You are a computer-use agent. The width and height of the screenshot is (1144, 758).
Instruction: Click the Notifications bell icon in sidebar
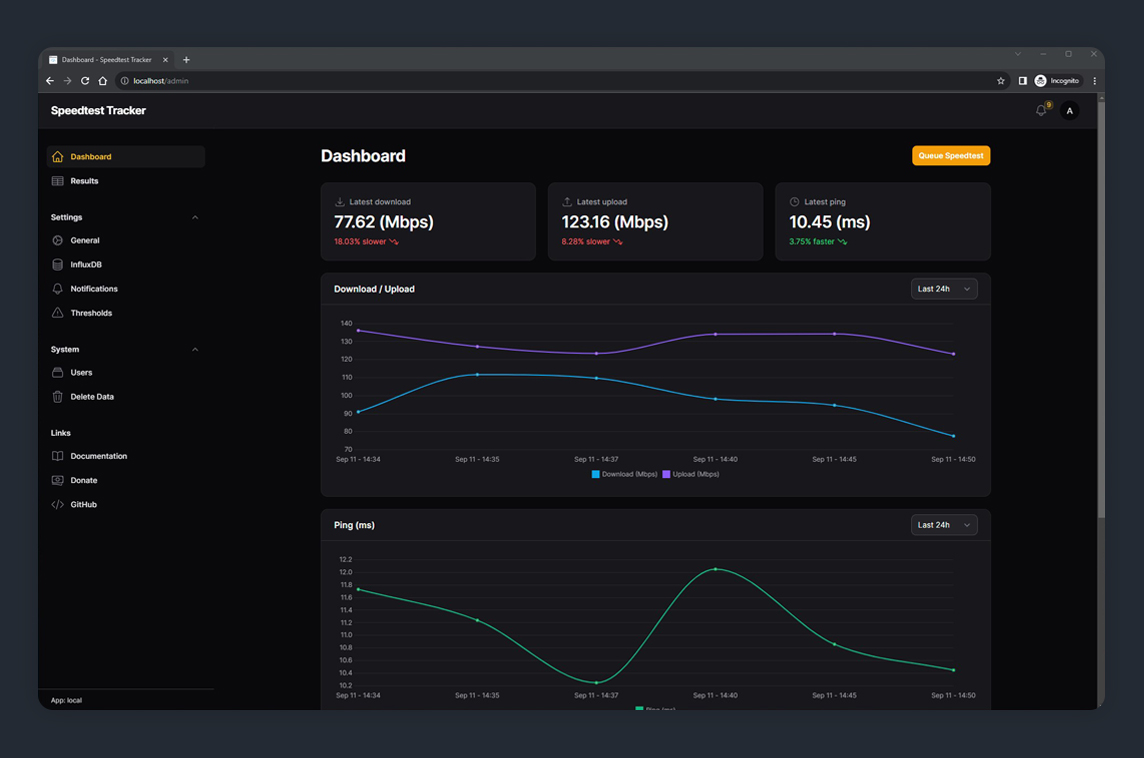tap(58, 289)
